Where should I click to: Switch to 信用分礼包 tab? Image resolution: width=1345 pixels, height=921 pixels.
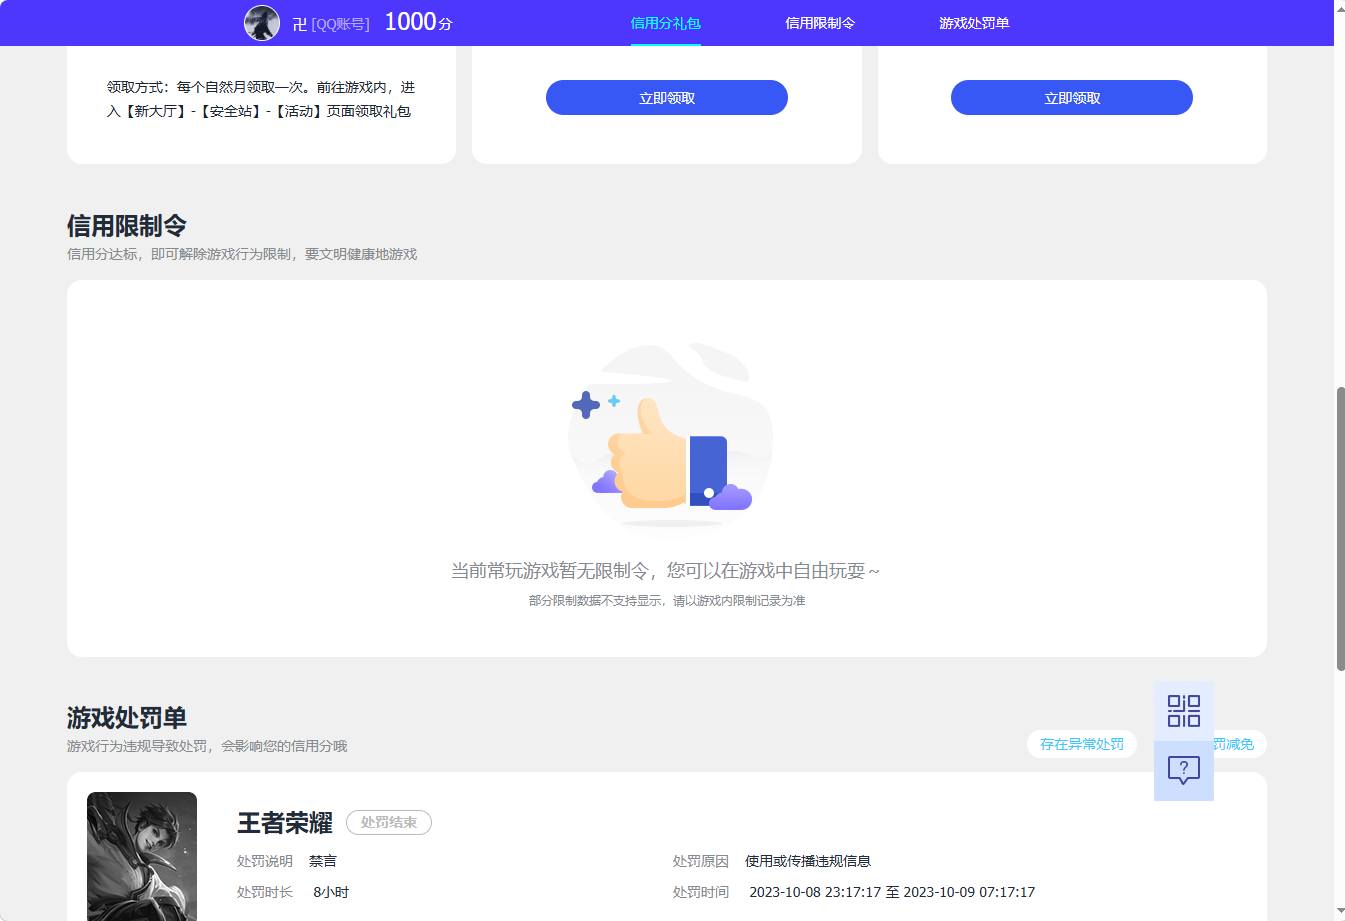[665, 23]
